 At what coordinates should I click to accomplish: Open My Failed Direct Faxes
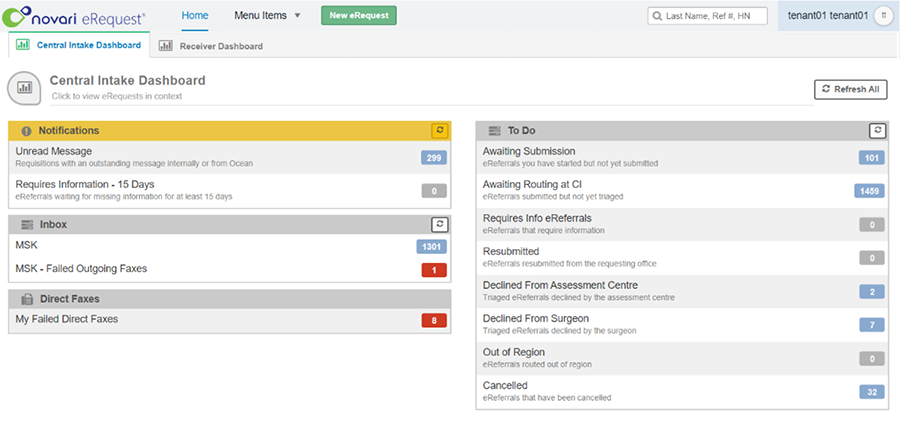[x=230, y=319]
